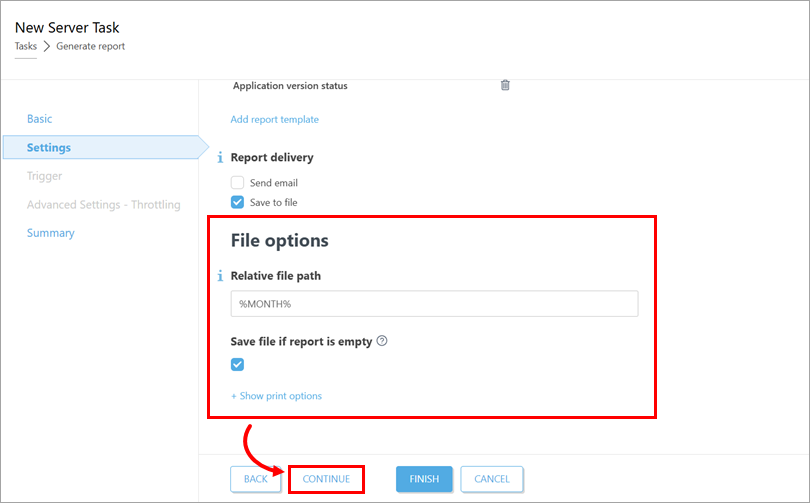
Task: Focus the Relative file path field
Action: click(x=434, y=304)
